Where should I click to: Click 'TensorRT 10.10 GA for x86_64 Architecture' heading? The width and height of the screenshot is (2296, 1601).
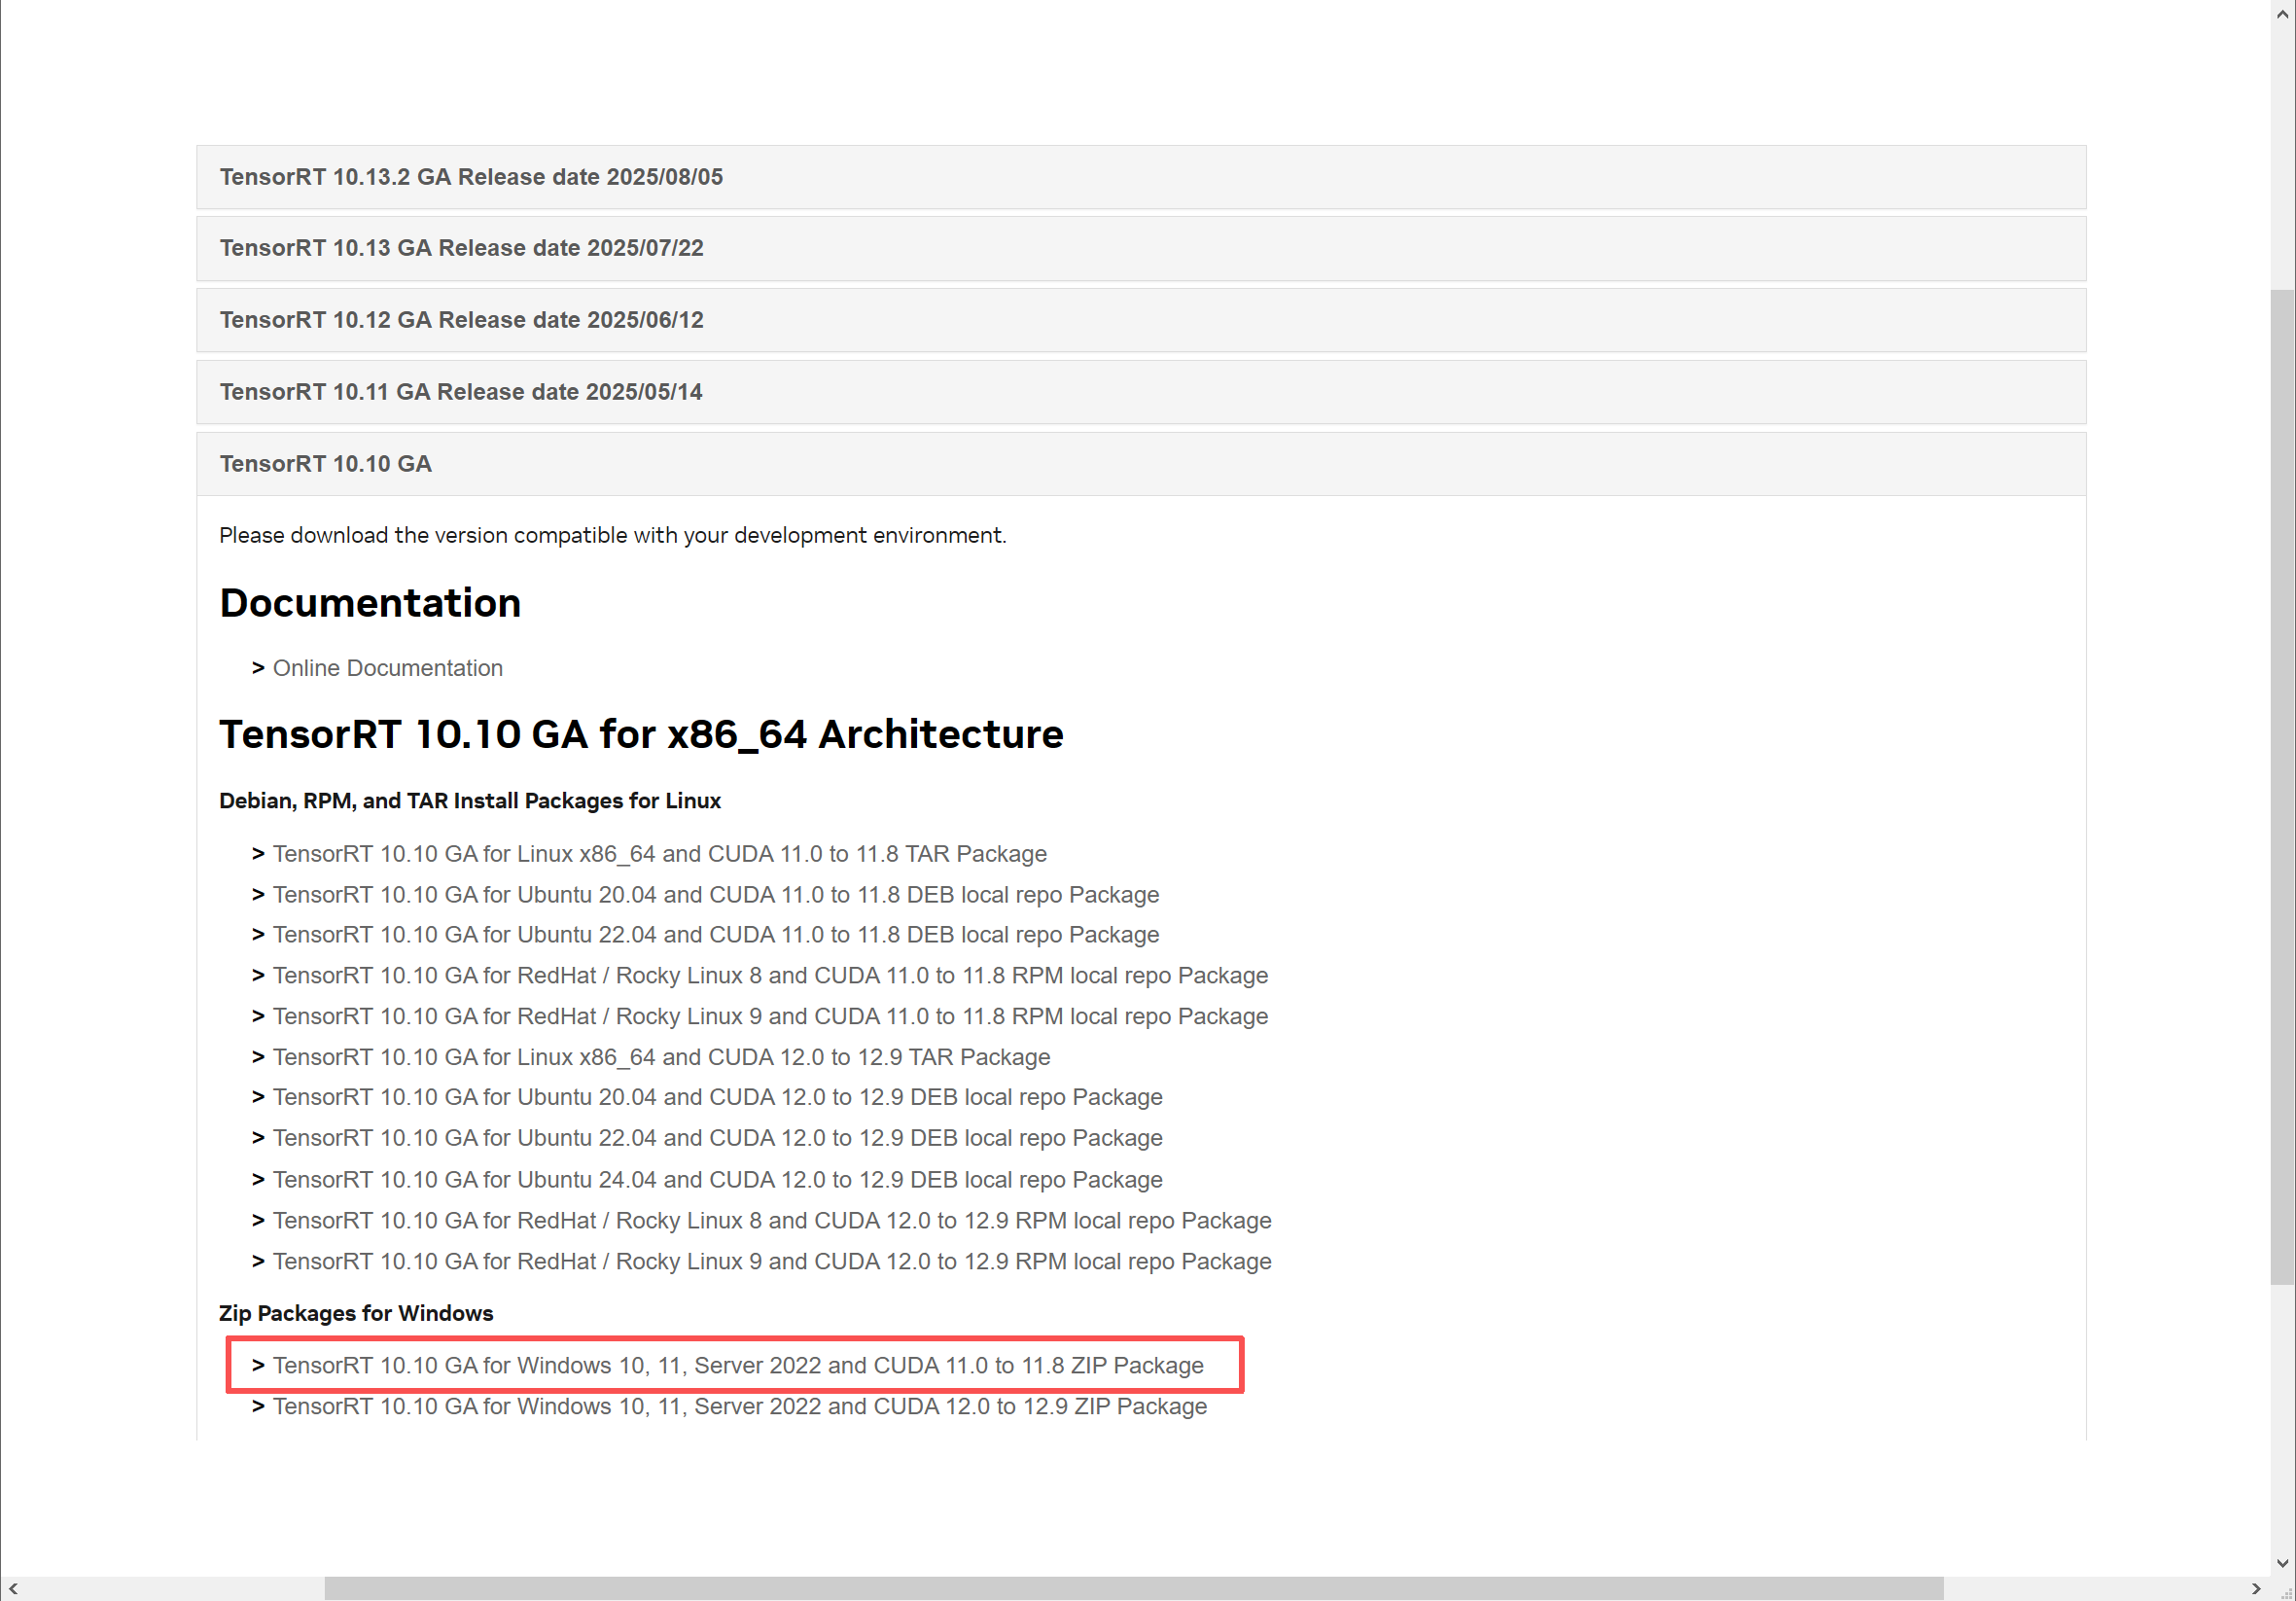641,735
